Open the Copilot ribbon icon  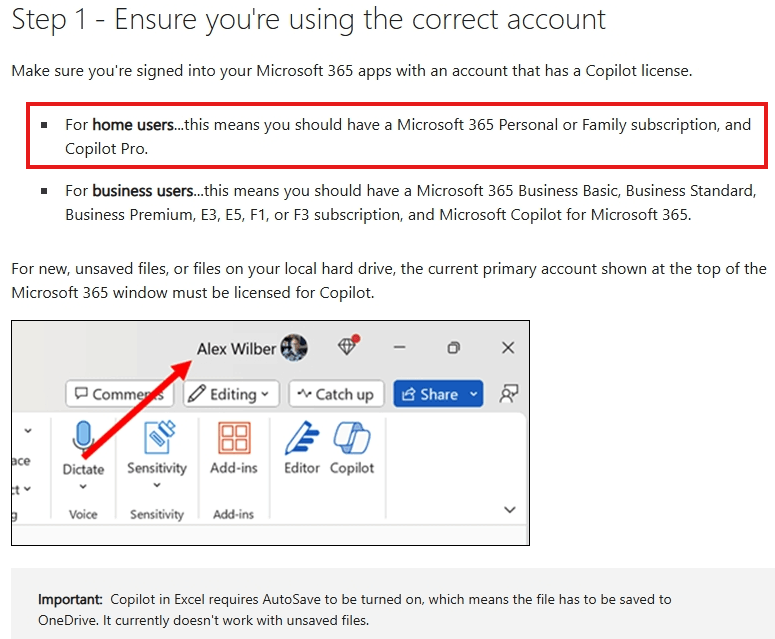tap(351, 438)
